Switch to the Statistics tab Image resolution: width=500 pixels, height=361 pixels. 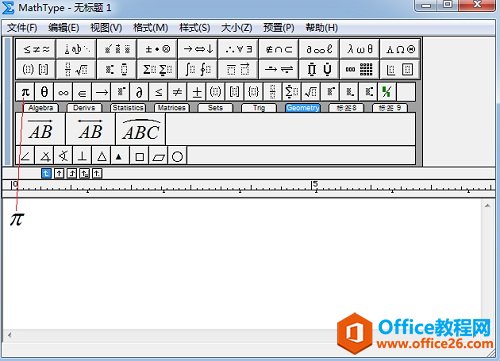coord(128,108)
